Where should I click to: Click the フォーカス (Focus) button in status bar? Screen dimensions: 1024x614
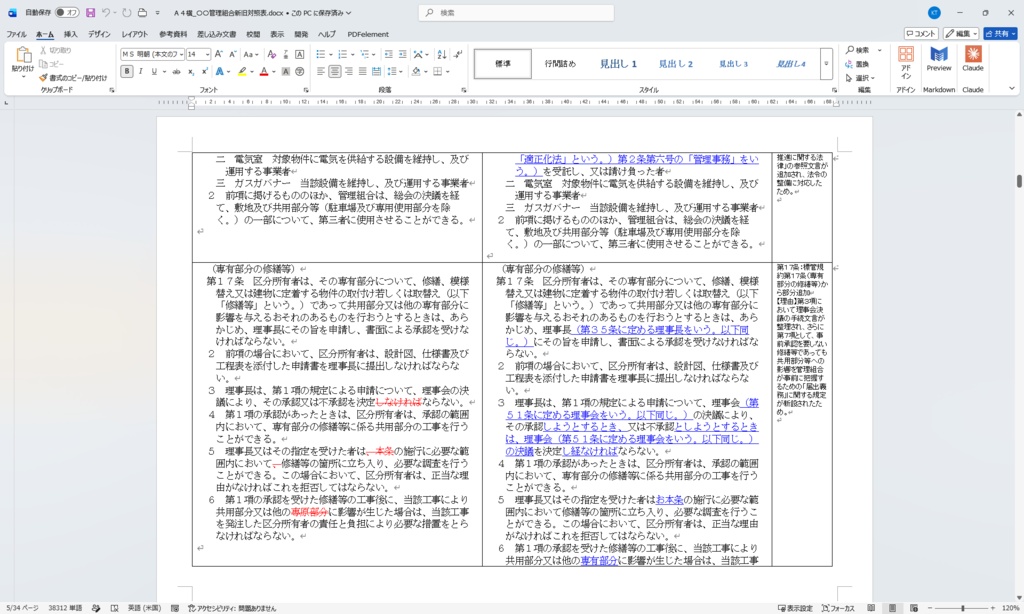pyautogui.click(x=838, y=608)
